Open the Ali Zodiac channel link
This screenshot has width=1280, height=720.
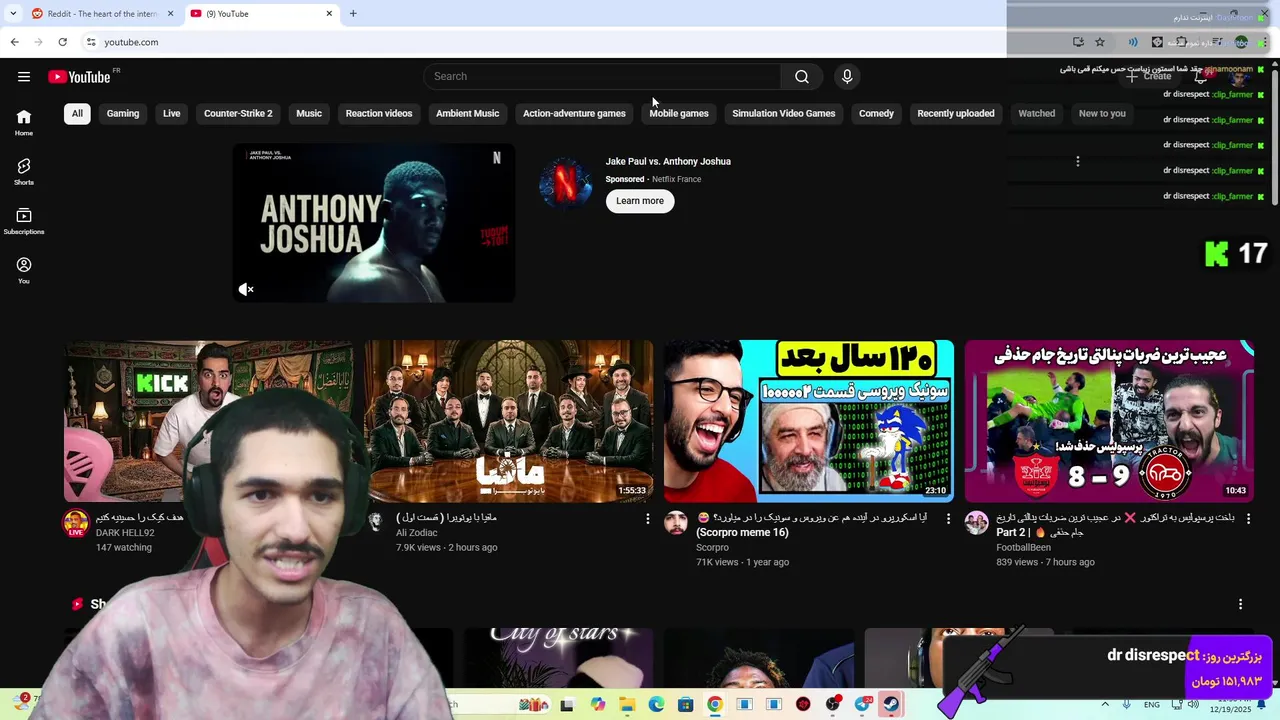(x=417, y=533)
